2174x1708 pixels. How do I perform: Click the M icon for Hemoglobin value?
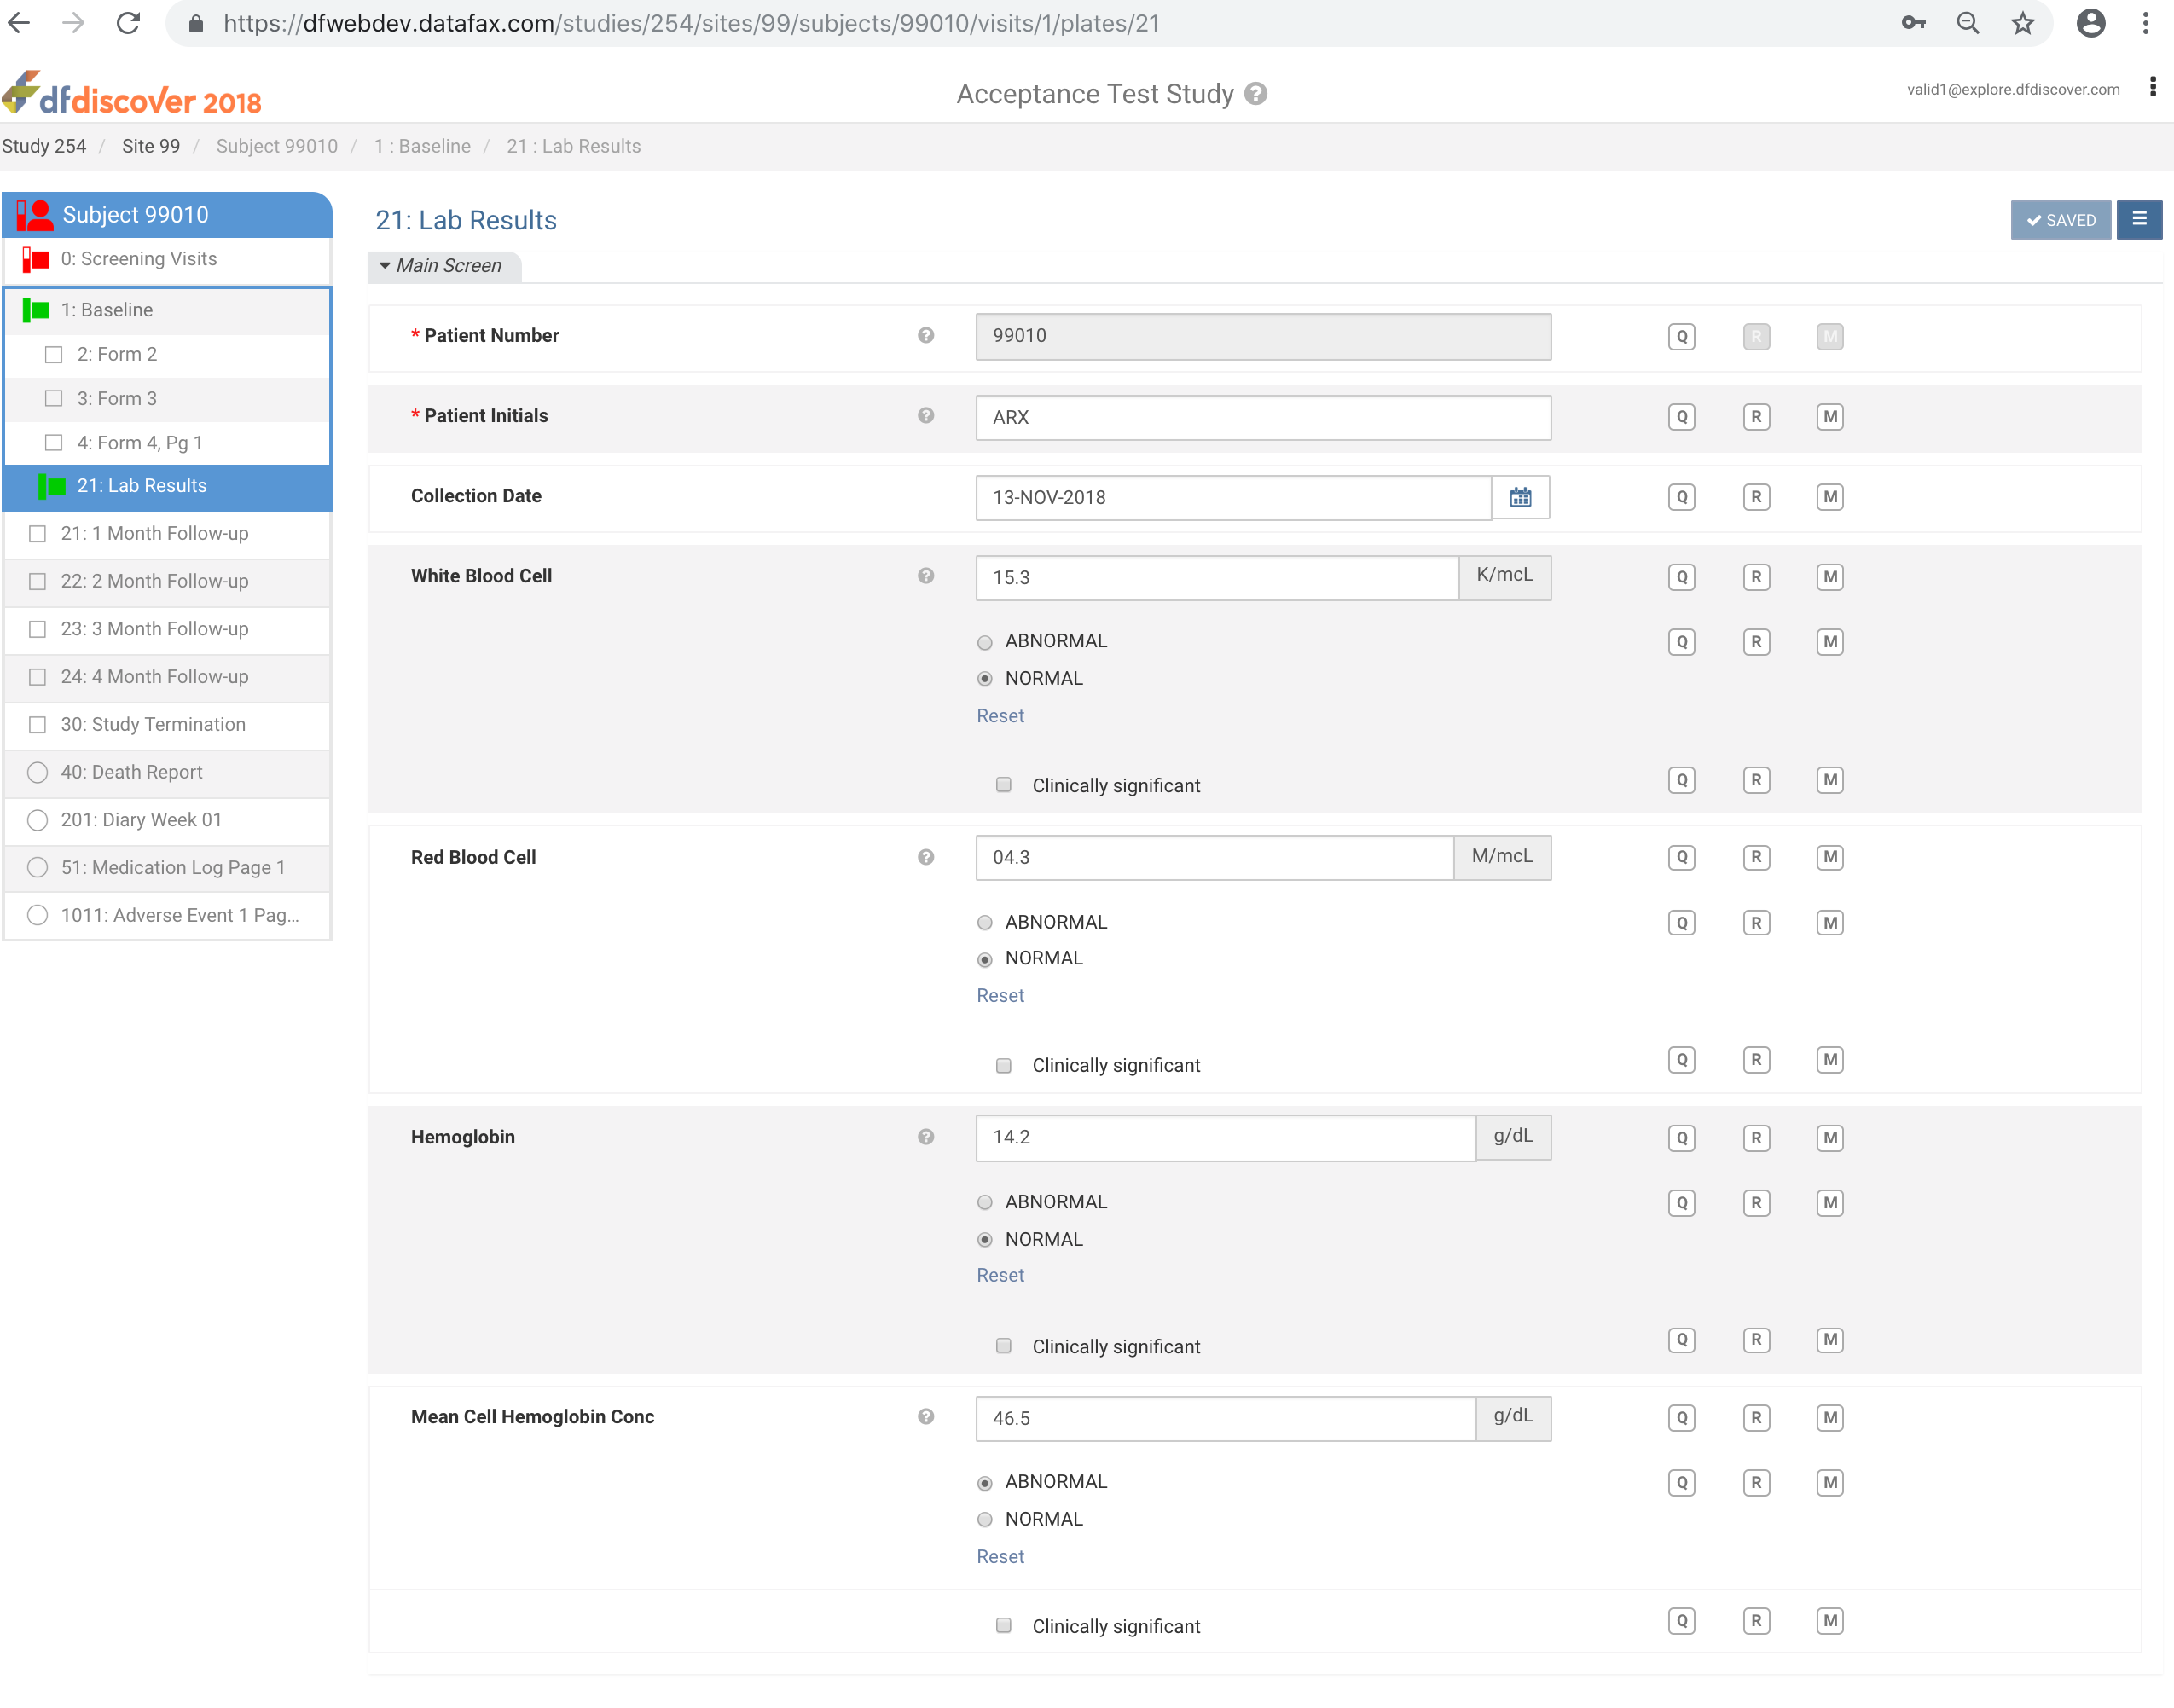[1829, 1138]
